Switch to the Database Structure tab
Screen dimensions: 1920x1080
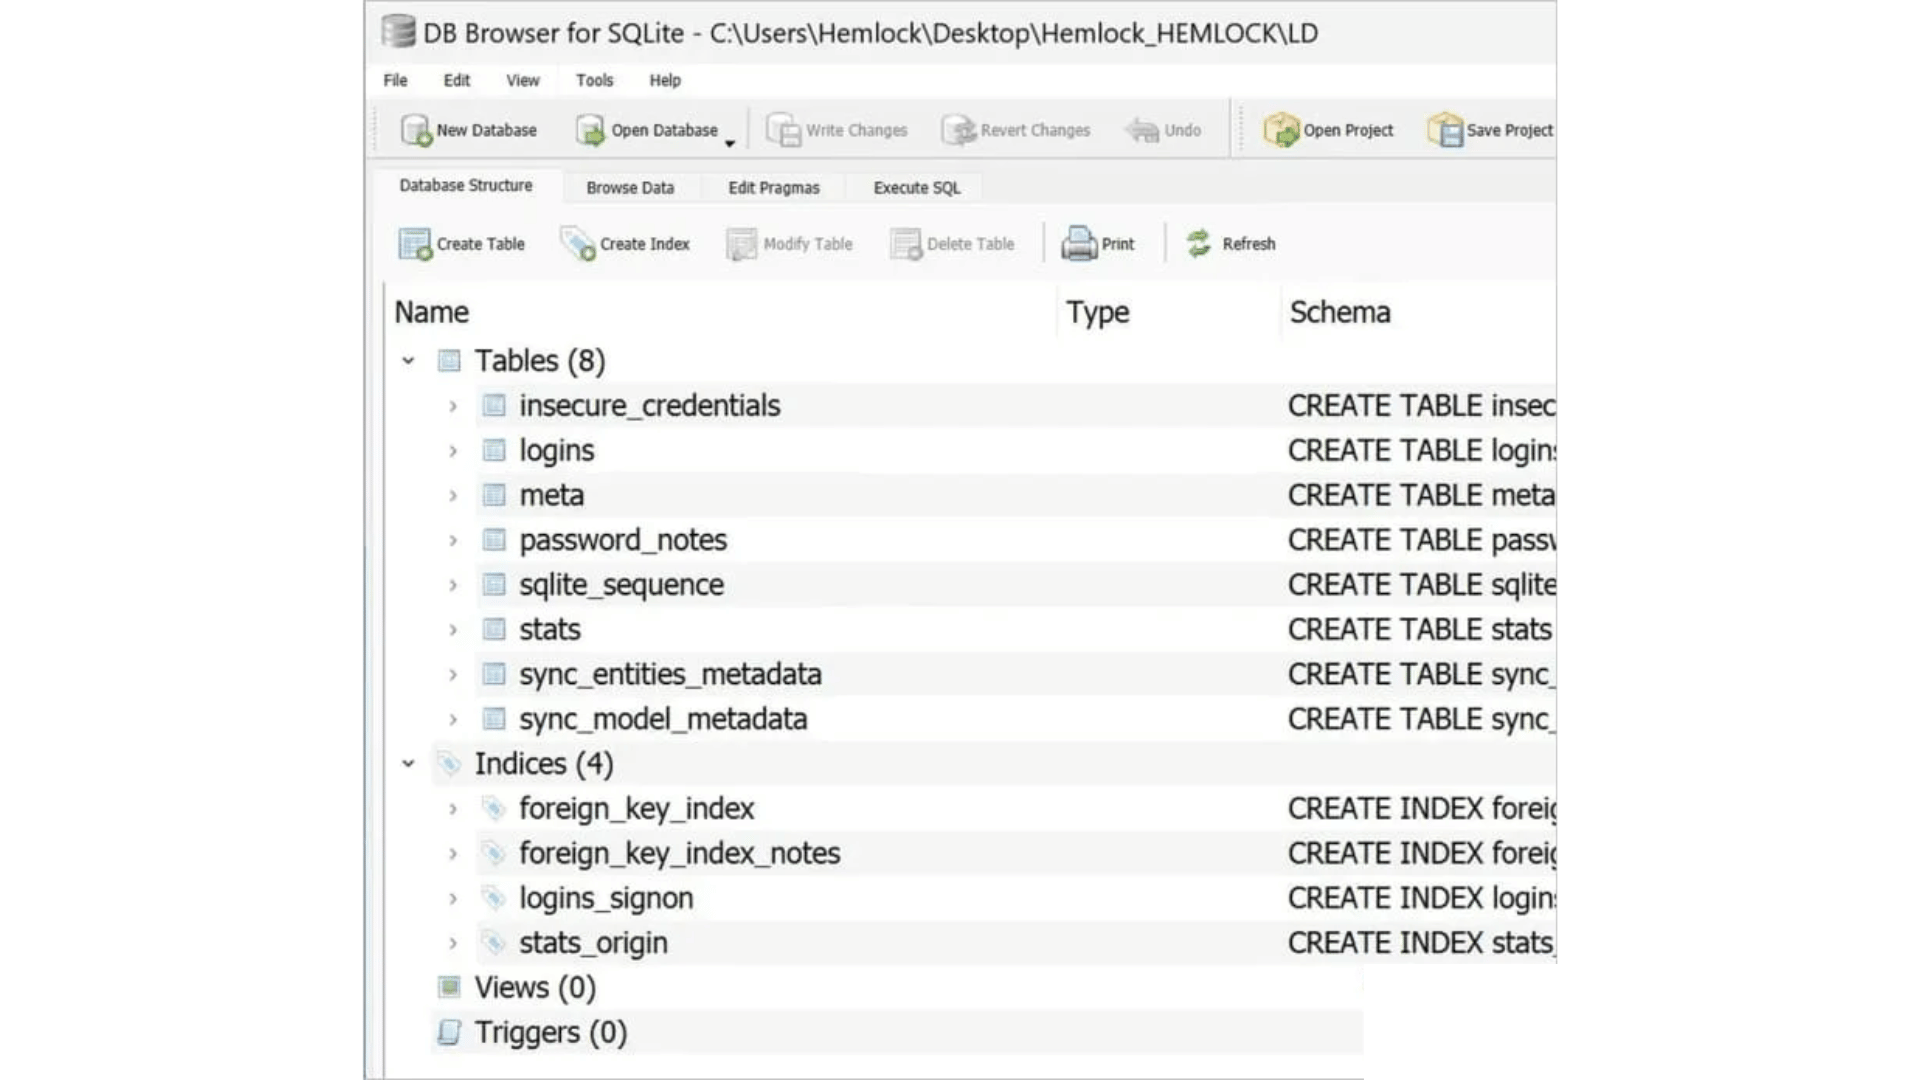coord(466,185)
